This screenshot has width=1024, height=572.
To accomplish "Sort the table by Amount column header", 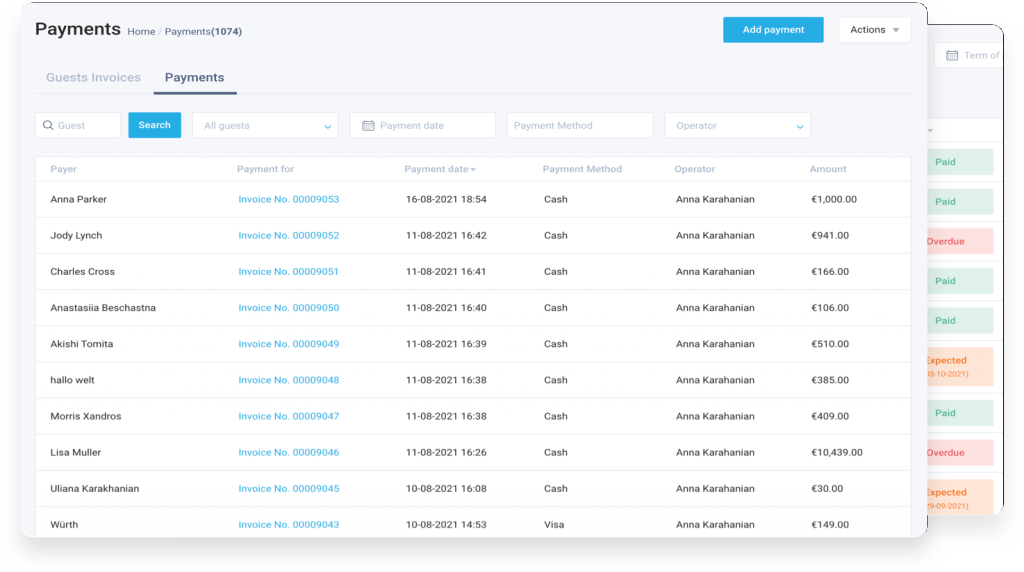I will pyautogui.click(x=827, y=170).
